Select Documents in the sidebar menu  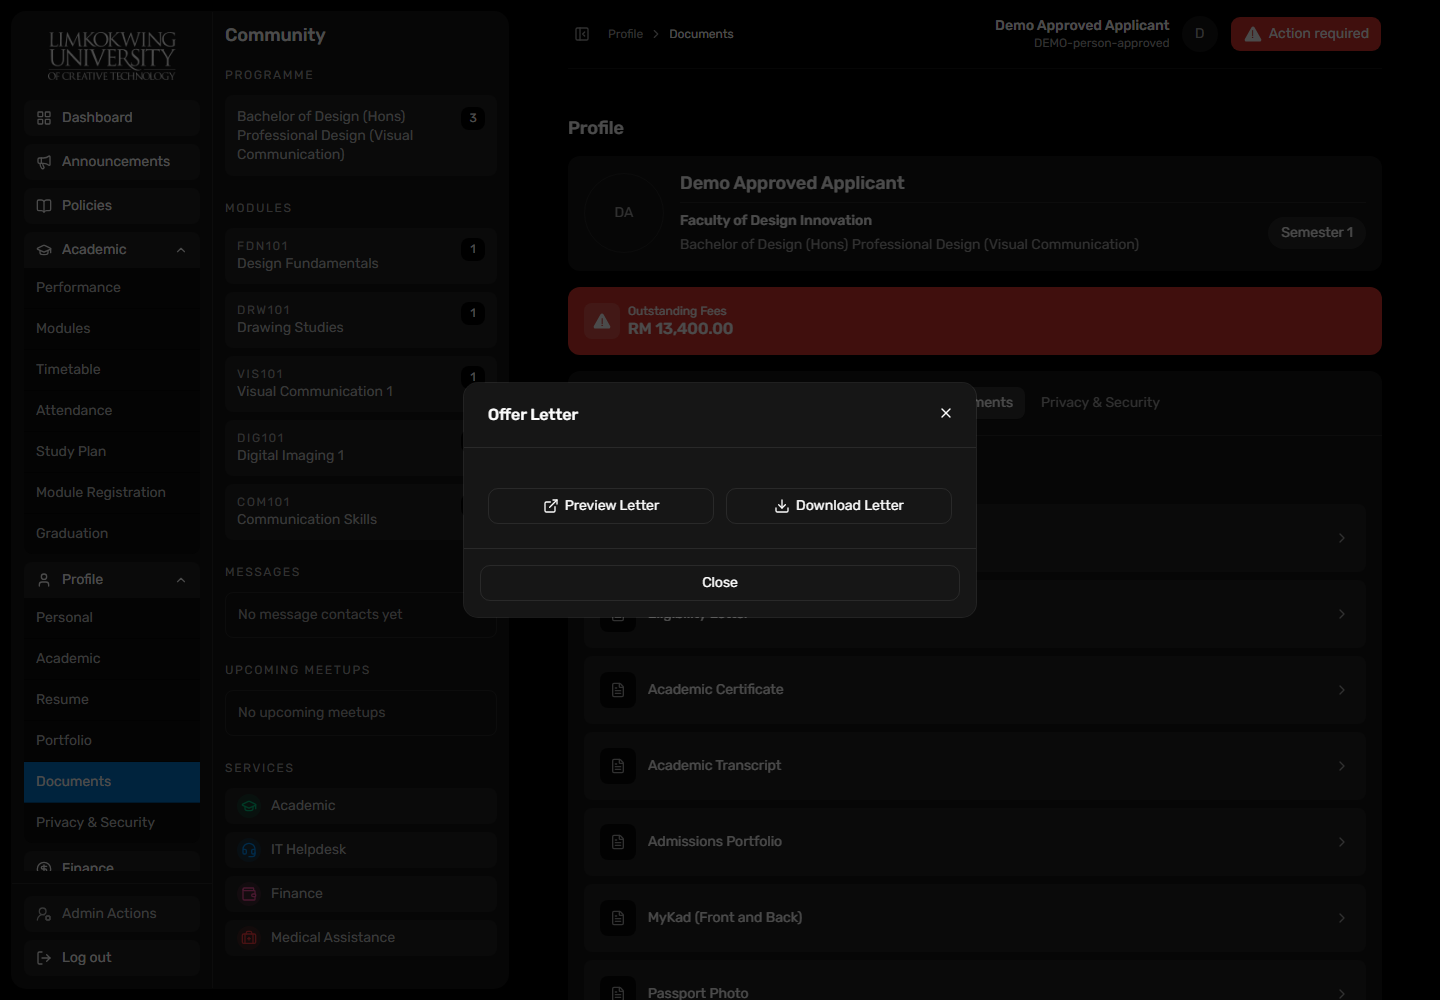(112, 782)
